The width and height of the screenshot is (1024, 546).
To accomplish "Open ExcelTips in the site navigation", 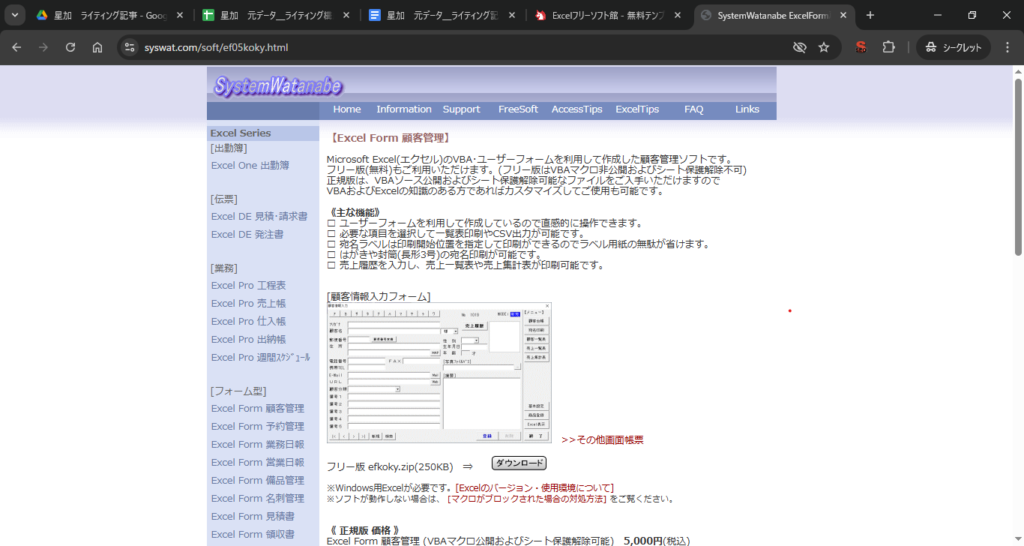I will pyautogui.click(x=637, y=110).
